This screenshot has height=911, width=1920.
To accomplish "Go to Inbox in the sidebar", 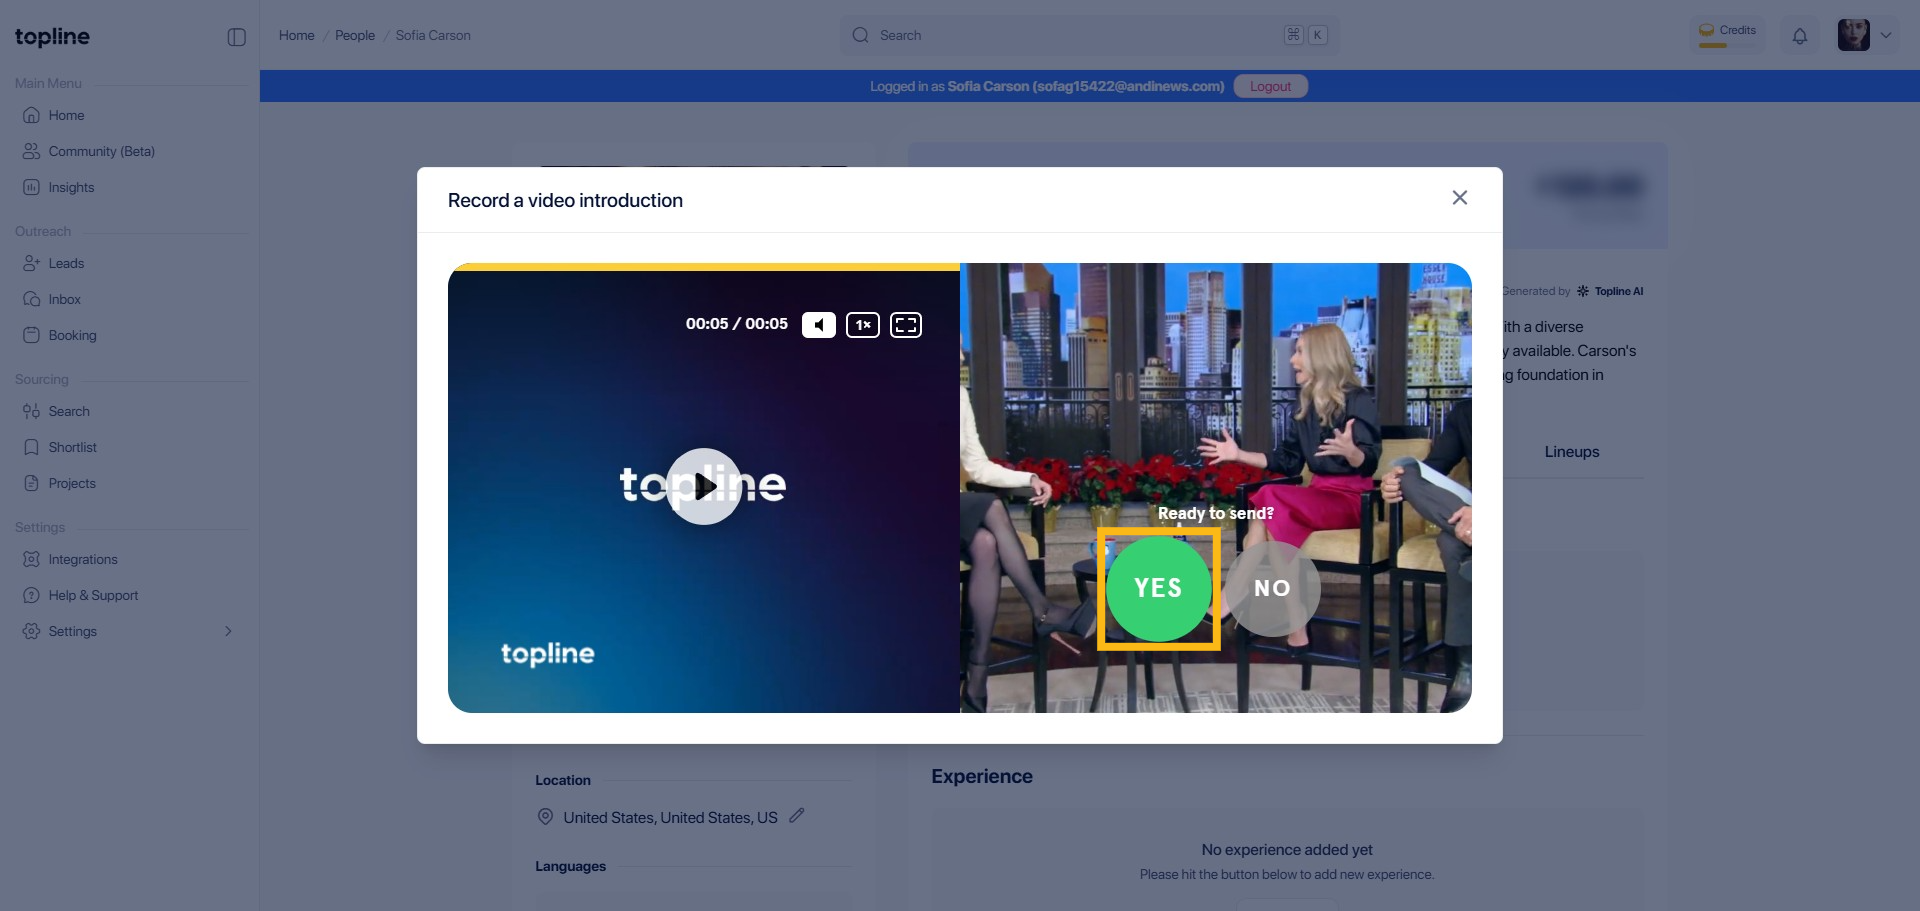I will pyautogui.click(x=64, y=299).
